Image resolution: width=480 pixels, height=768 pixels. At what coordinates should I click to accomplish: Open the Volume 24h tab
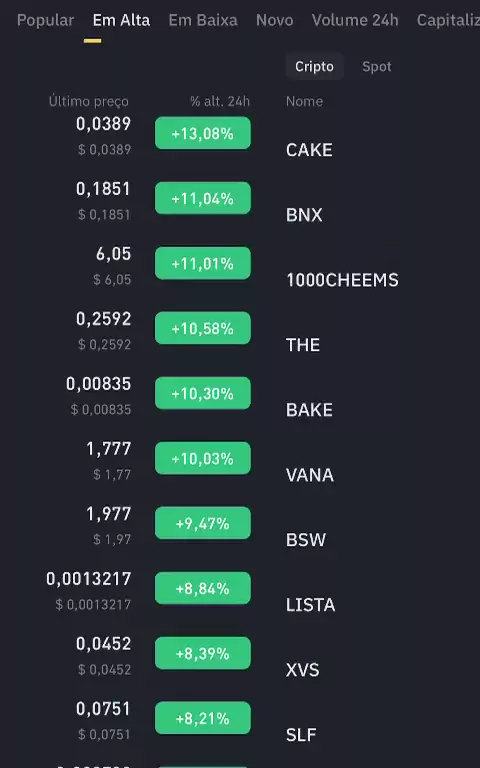pos(355,20)
